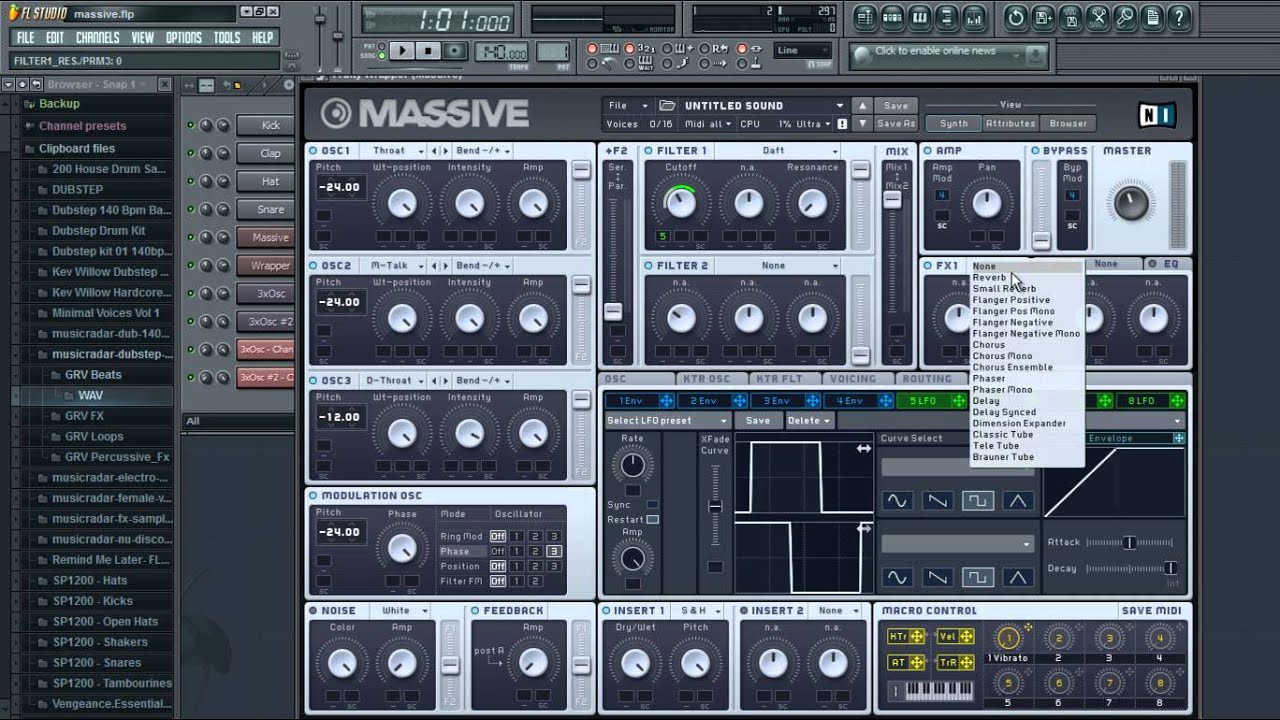Screen dimensions: 1280x720
Task: Click the TrR macro source handle
Action: point(966,662)
